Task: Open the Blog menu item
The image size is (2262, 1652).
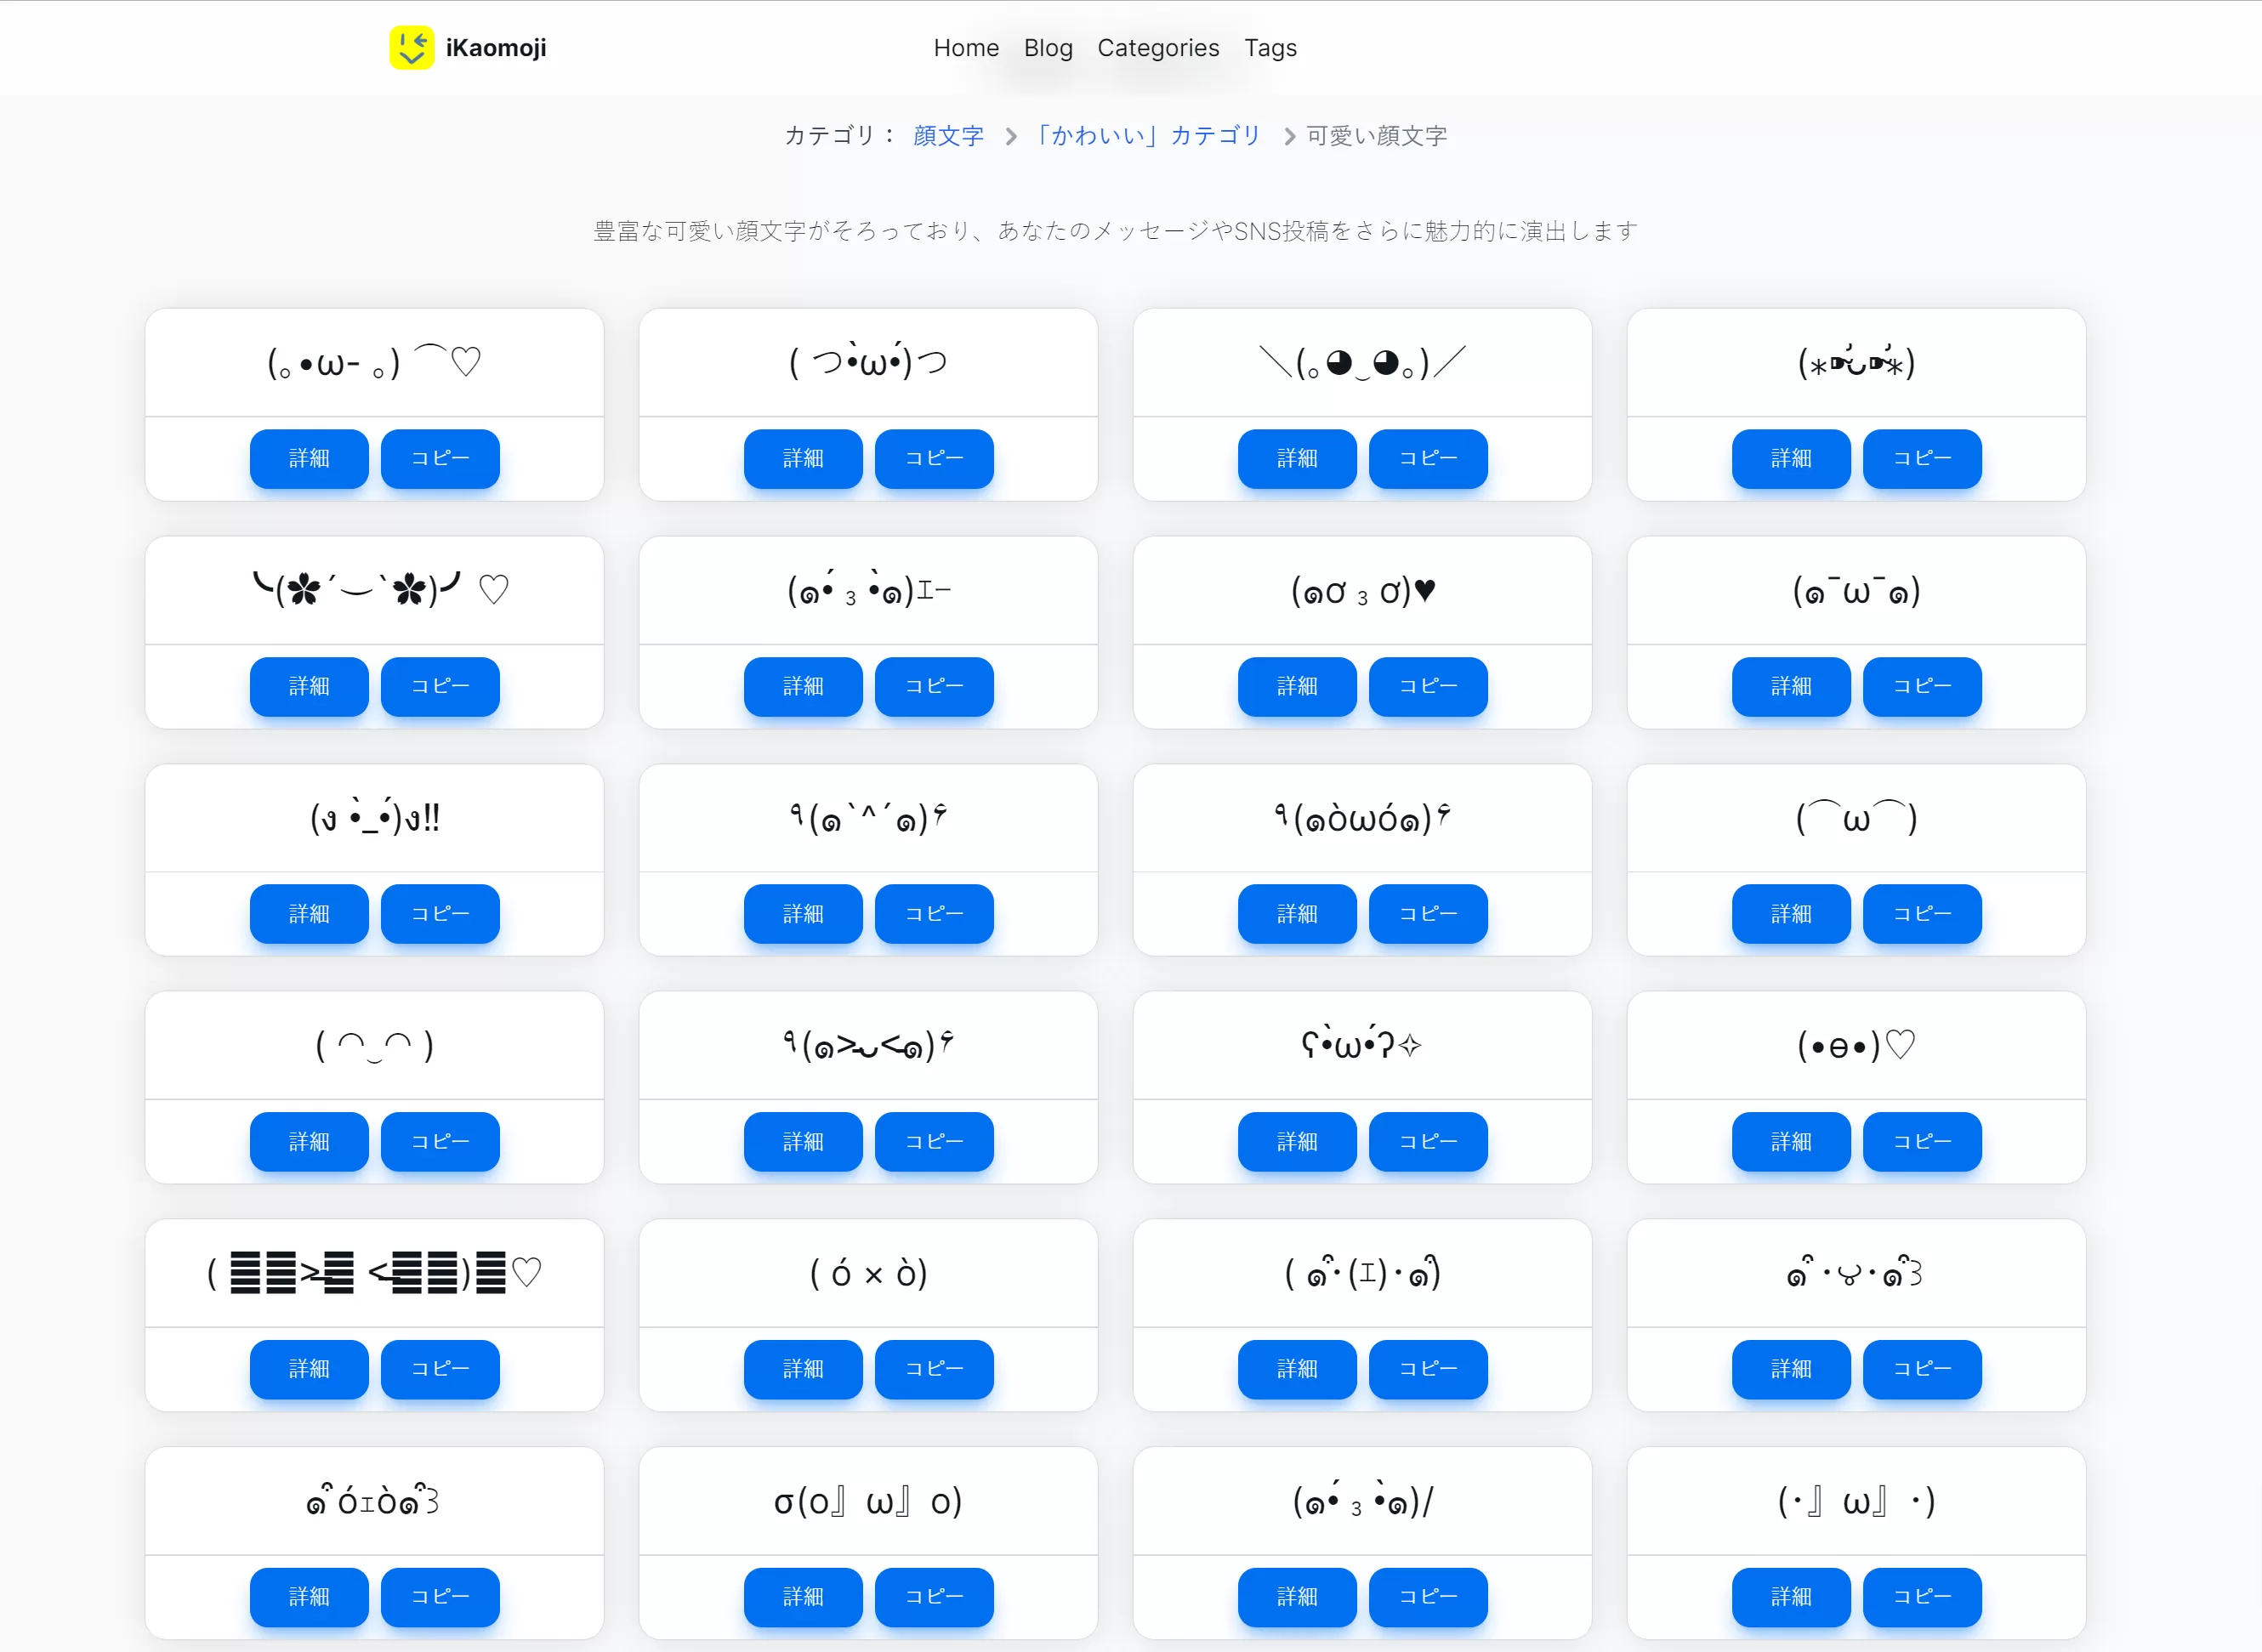Action: click(x=1047, y=47)
